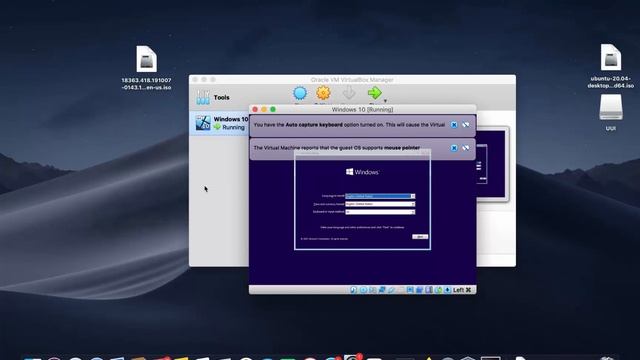The image size is (640, 360).
Task: Open VM Settings via the orange gear icon
Action: [x=323, y=93]
